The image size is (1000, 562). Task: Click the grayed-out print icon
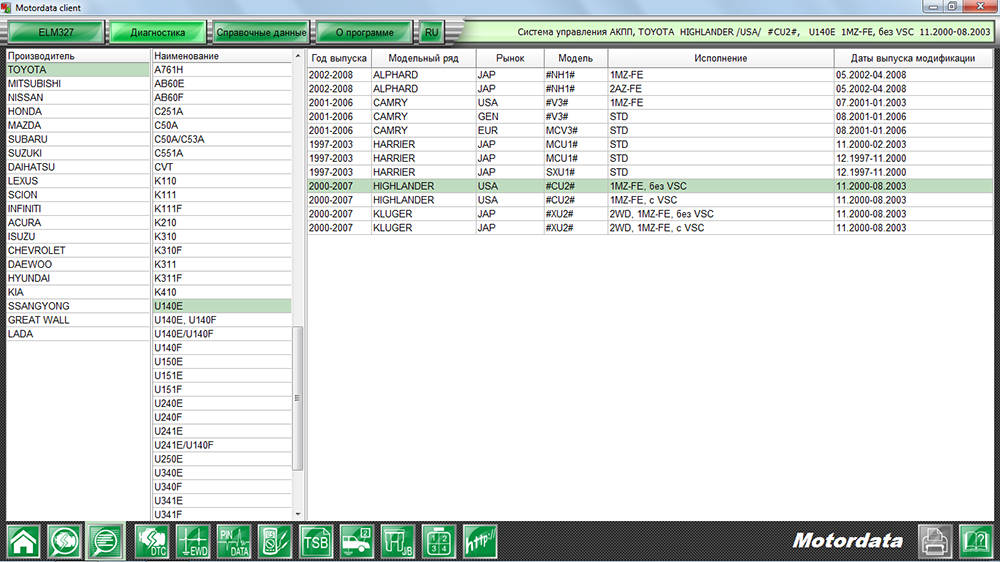934,541
